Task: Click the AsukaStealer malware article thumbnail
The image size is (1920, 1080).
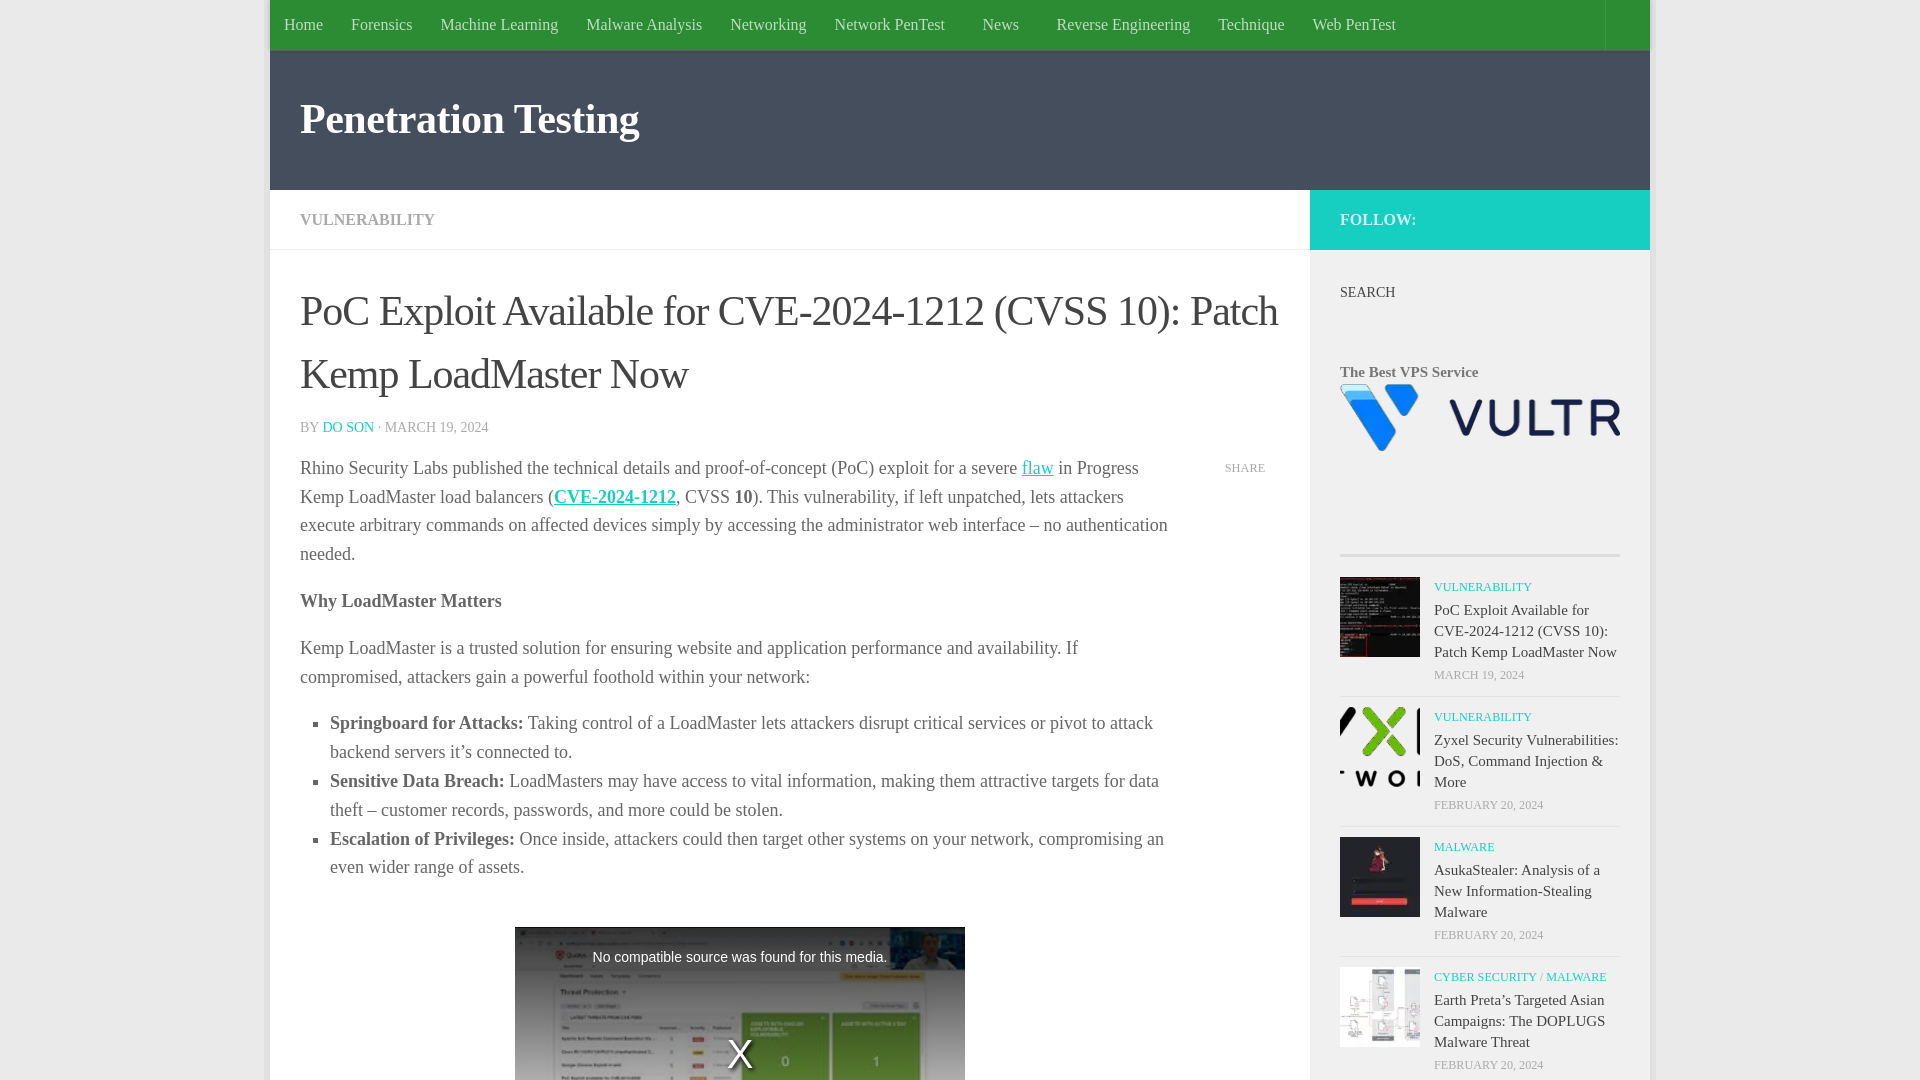Action: (1379, 876)
